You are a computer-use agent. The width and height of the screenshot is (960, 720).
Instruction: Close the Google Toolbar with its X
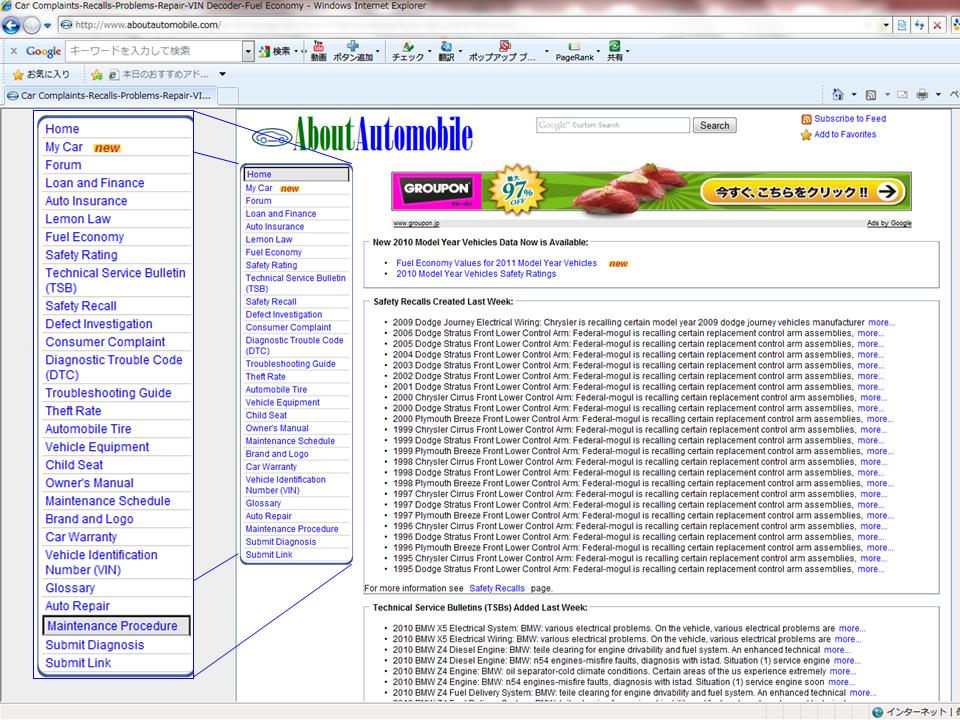(14, 51)
